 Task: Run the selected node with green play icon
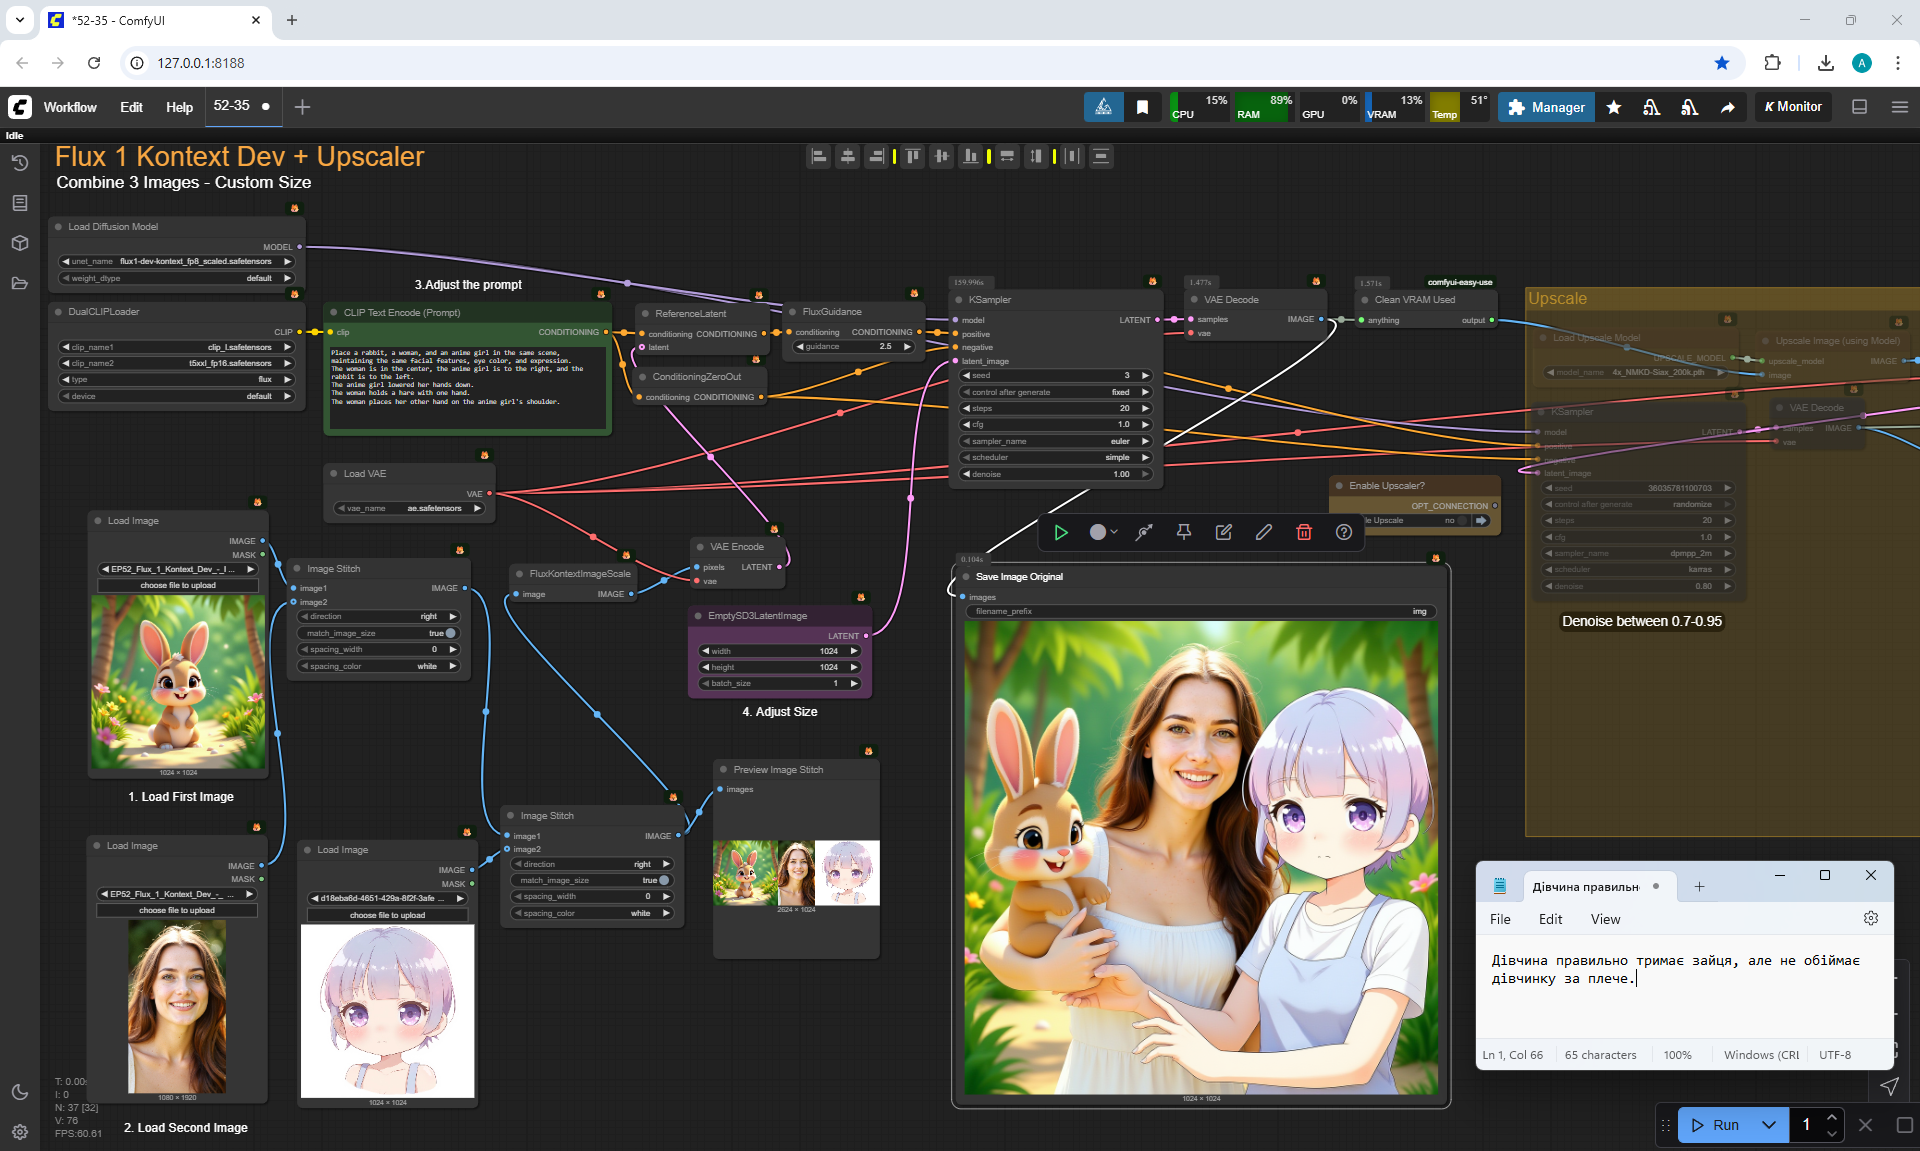tap(1061, 533)
